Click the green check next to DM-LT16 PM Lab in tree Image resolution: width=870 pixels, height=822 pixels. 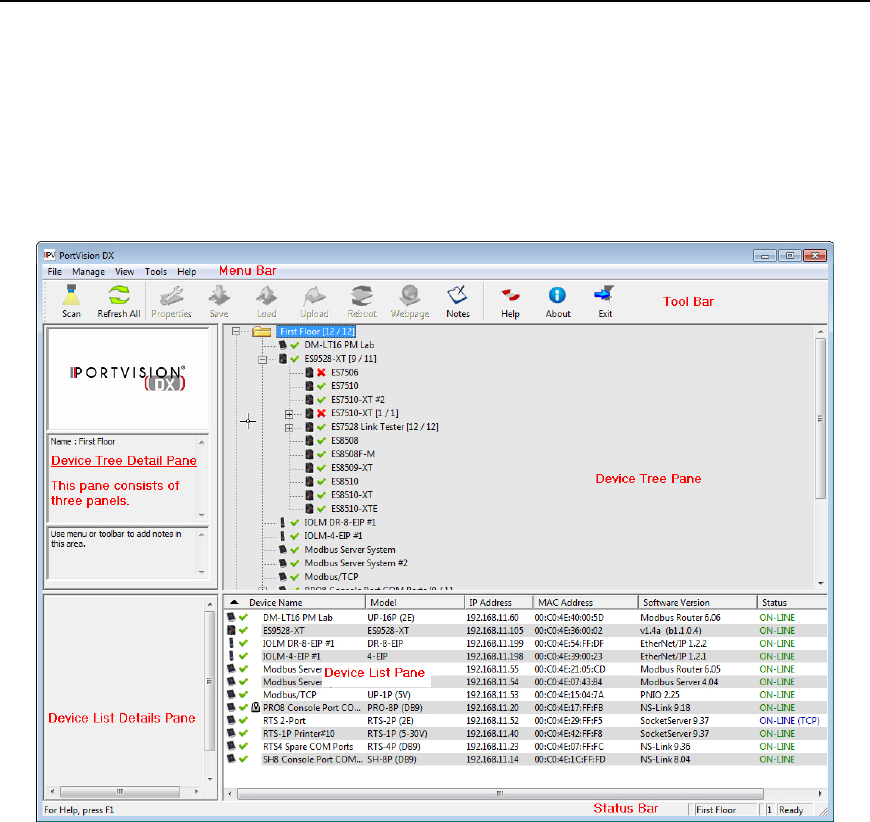295,345
